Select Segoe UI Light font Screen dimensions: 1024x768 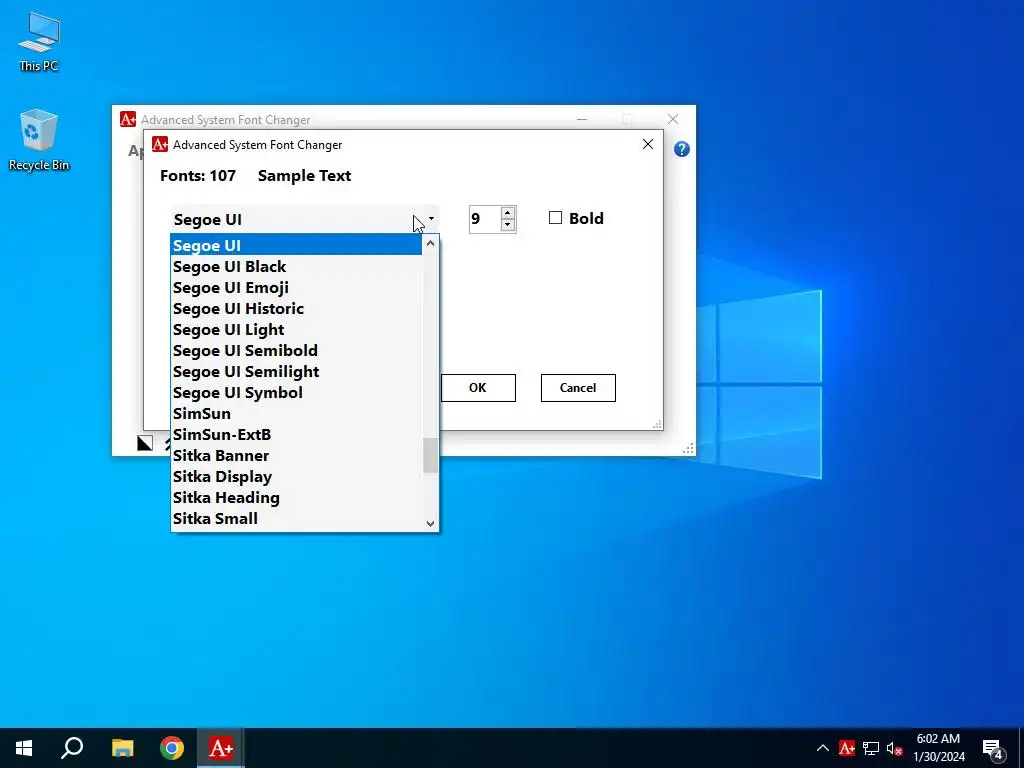click(x=296, y=329)
